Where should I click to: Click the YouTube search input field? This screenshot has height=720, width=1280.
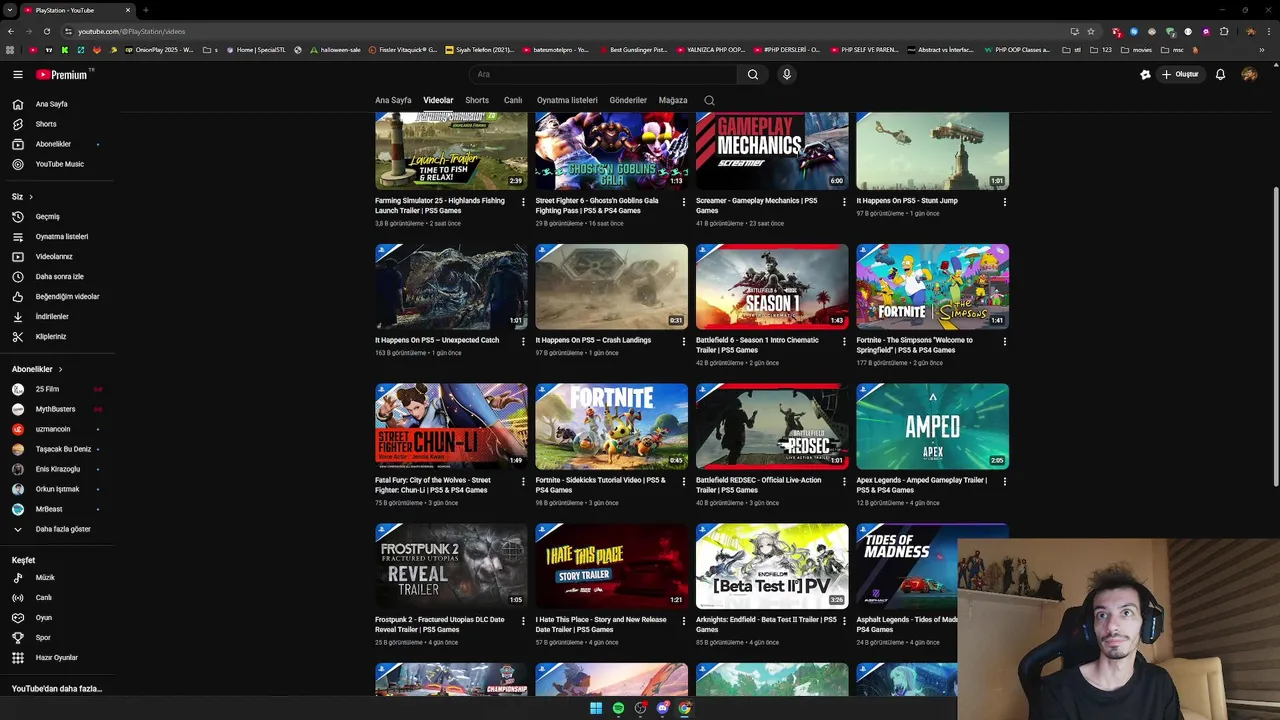[605, 74]
